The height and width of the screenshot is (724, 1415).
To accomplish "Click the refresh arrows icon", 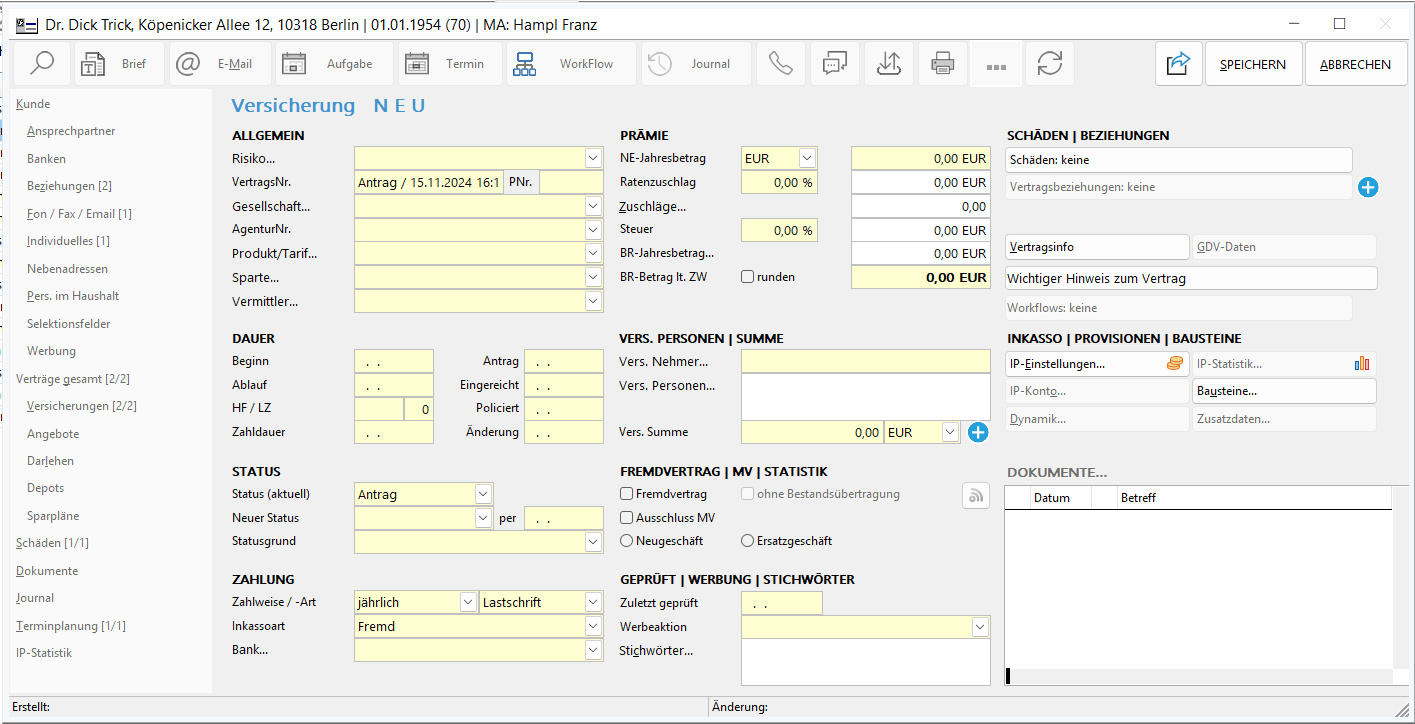I will click(x=1049, y=64).
